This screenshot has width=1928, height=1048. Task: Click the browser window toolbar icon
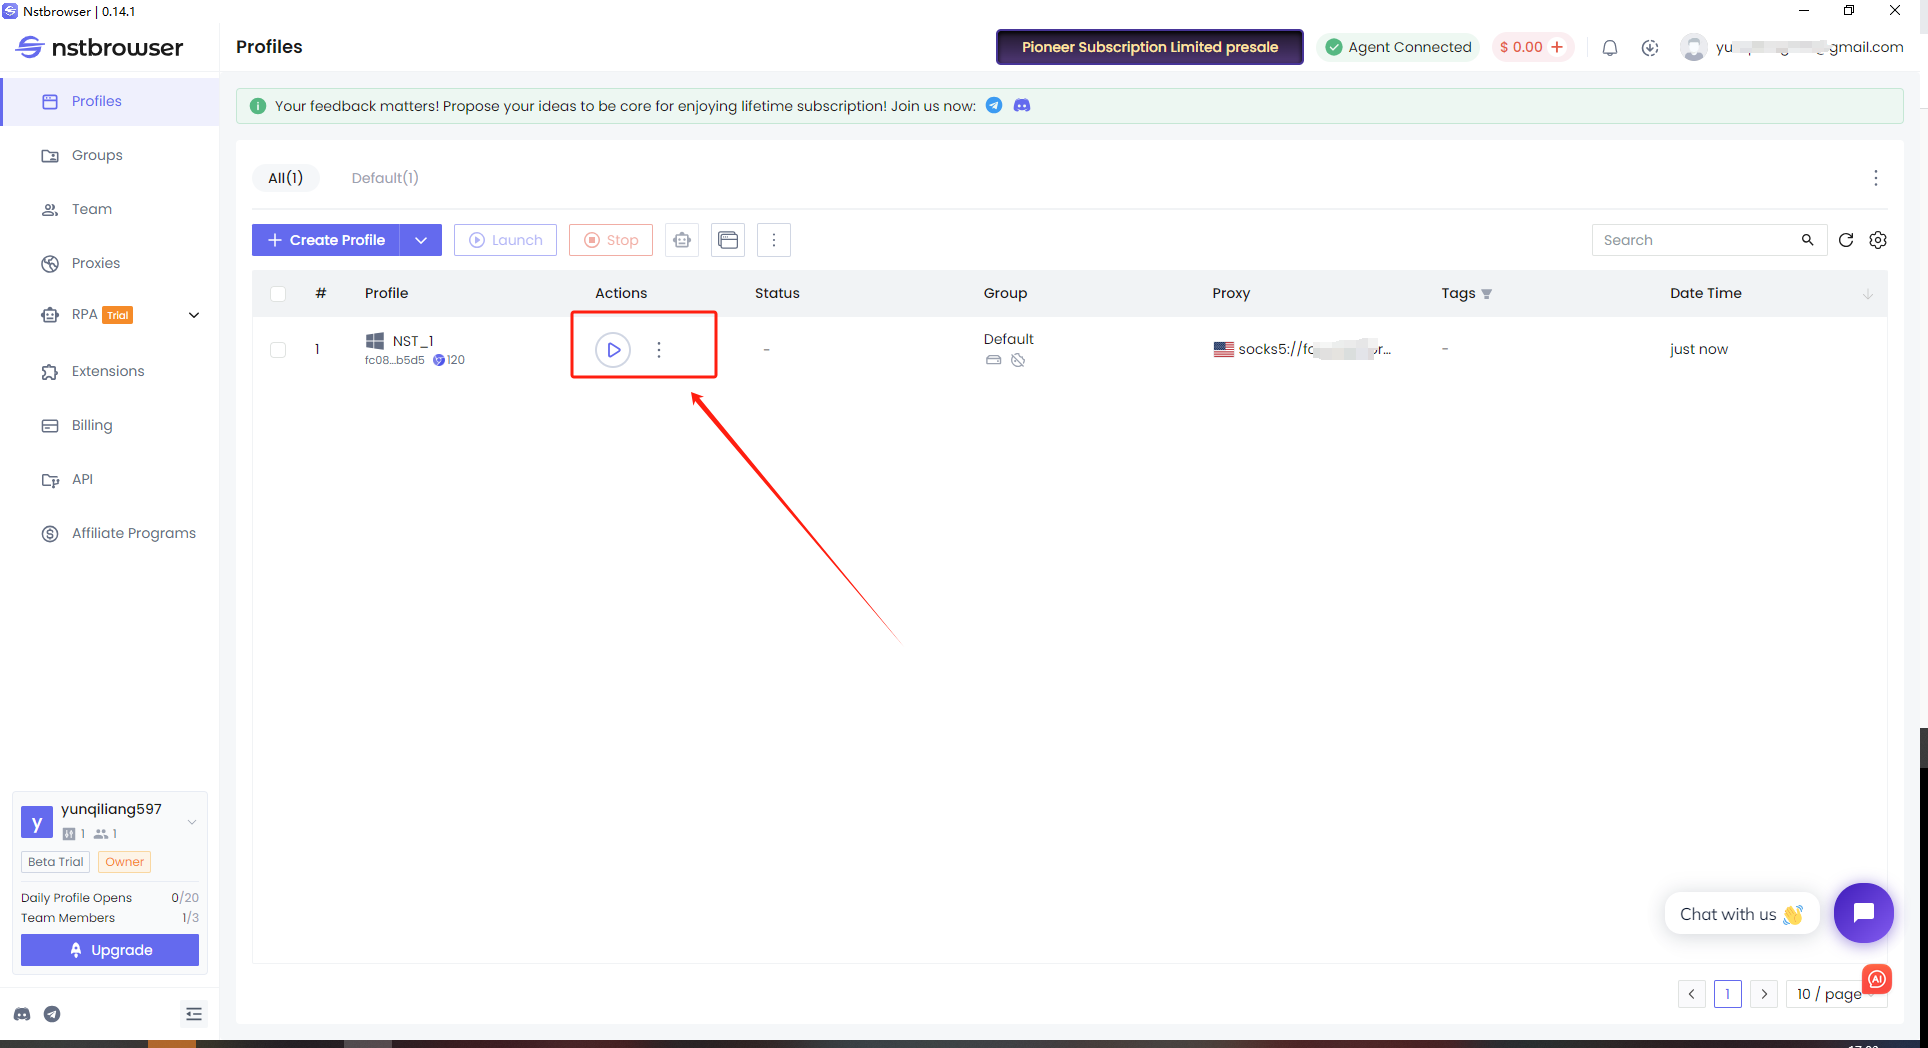pos(728,240)
